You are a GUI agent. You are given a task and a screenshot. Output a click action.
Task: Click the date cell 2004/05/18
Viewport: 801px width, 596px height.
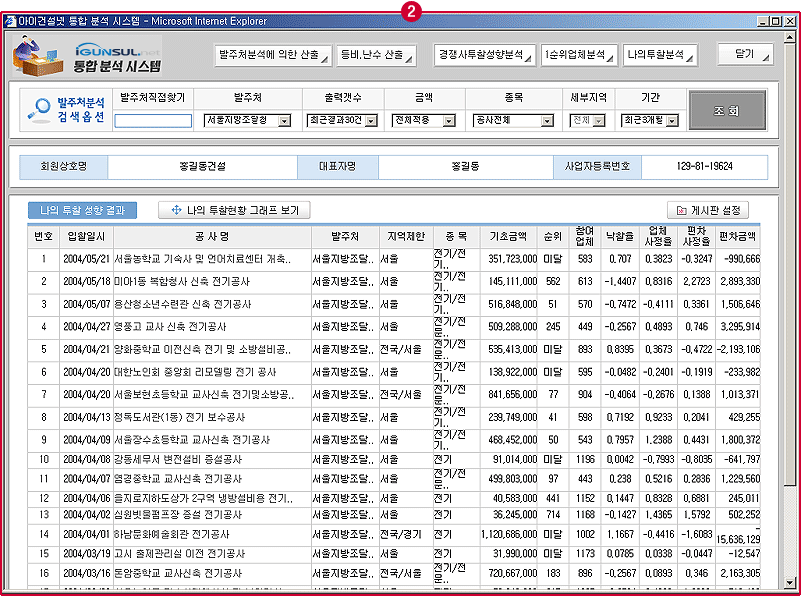(x=86, y=281)
